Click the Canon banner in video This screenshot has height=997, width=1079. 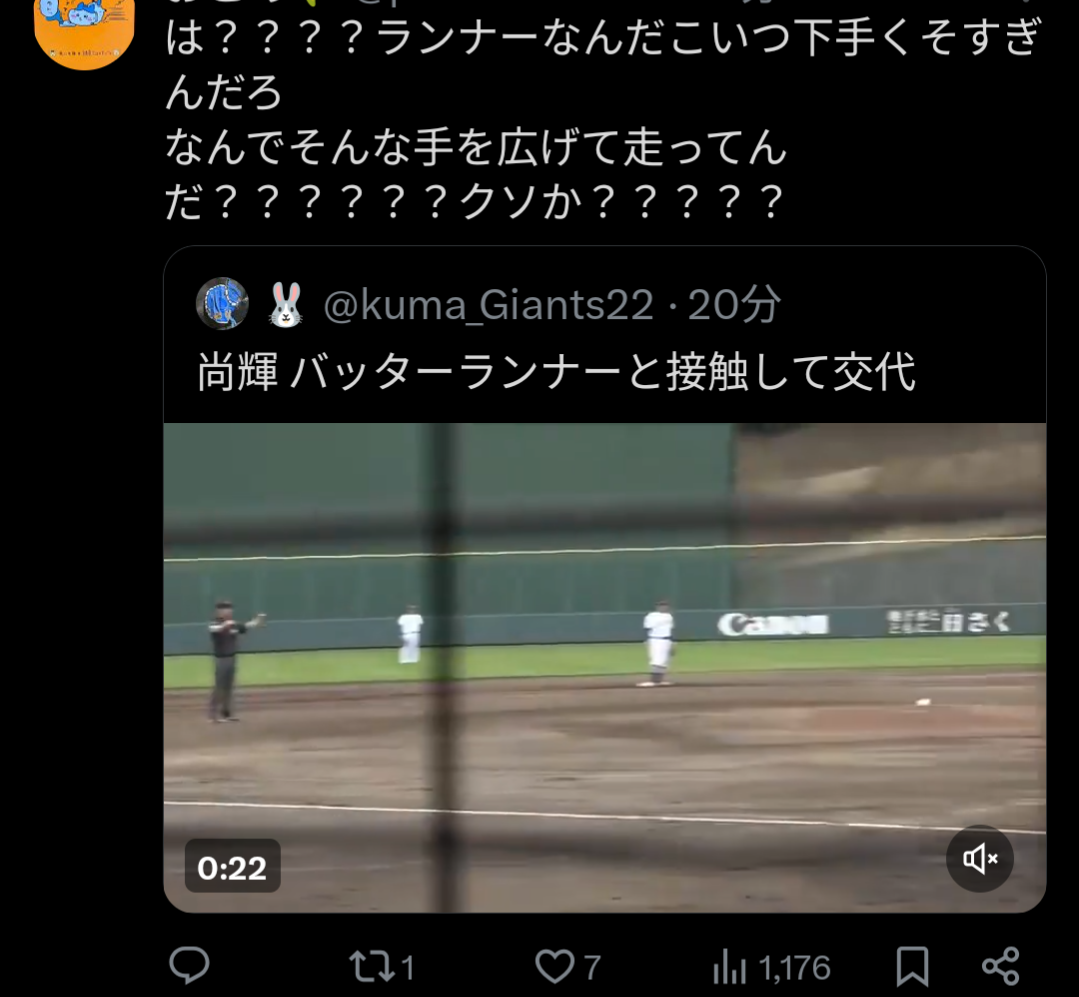pos(773,625)
